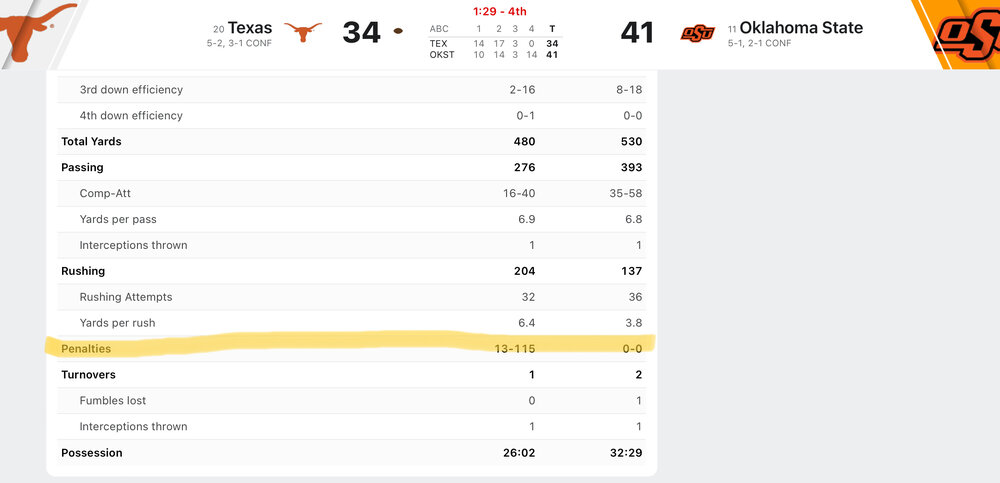Screen dimensions: 1000x483
Task: Click Texas's 13-115 penalties value
Action: pos(515,349)
